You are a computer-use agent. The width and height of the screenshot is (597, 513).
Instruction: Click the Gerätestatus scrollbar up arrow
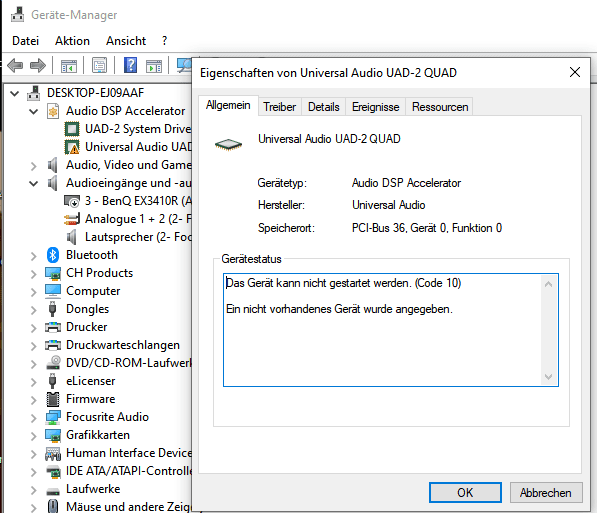(548, 284)
